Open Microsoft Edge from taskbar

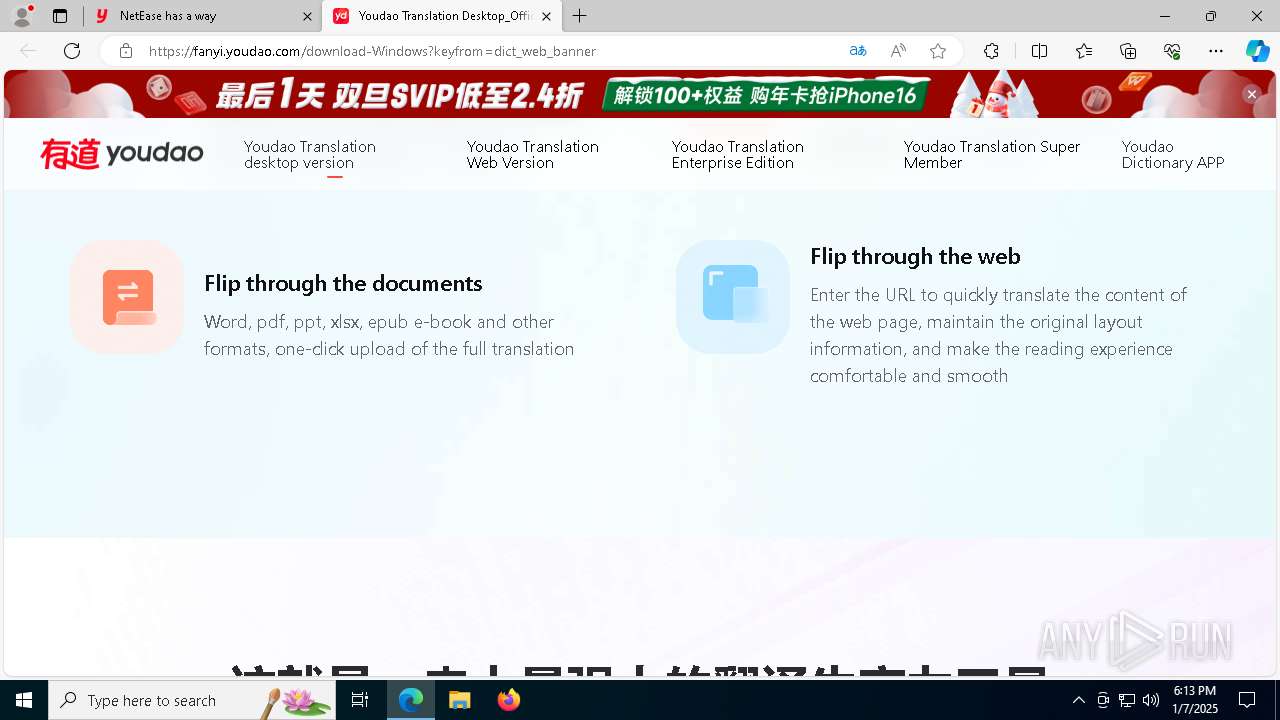click(411, 700)
